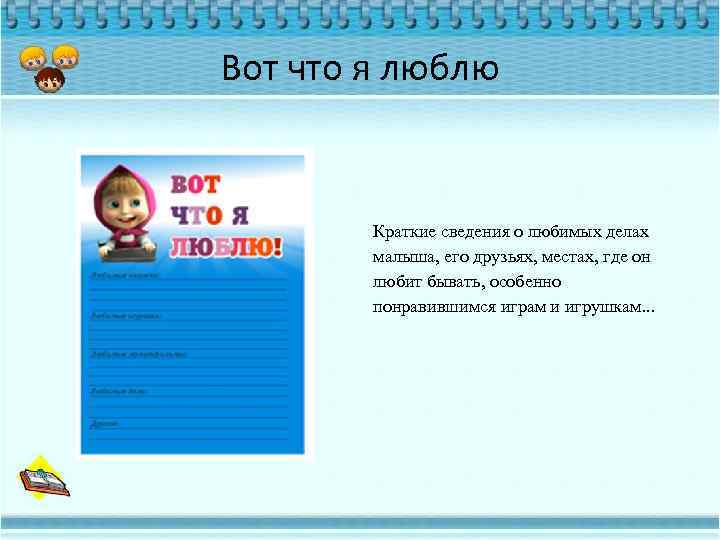The image size is (720, 540).
Task: Click the text line 'любит бывать, особенно'
Action: tap(467, 281)
